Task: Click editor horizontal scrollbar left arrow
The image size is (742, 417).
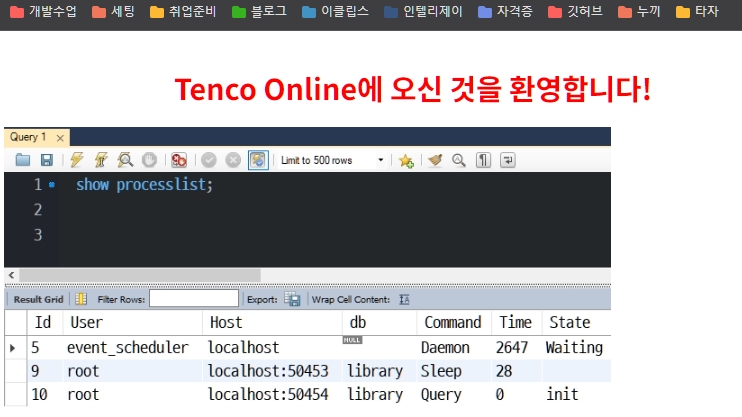Action: (x=11, y=275)
